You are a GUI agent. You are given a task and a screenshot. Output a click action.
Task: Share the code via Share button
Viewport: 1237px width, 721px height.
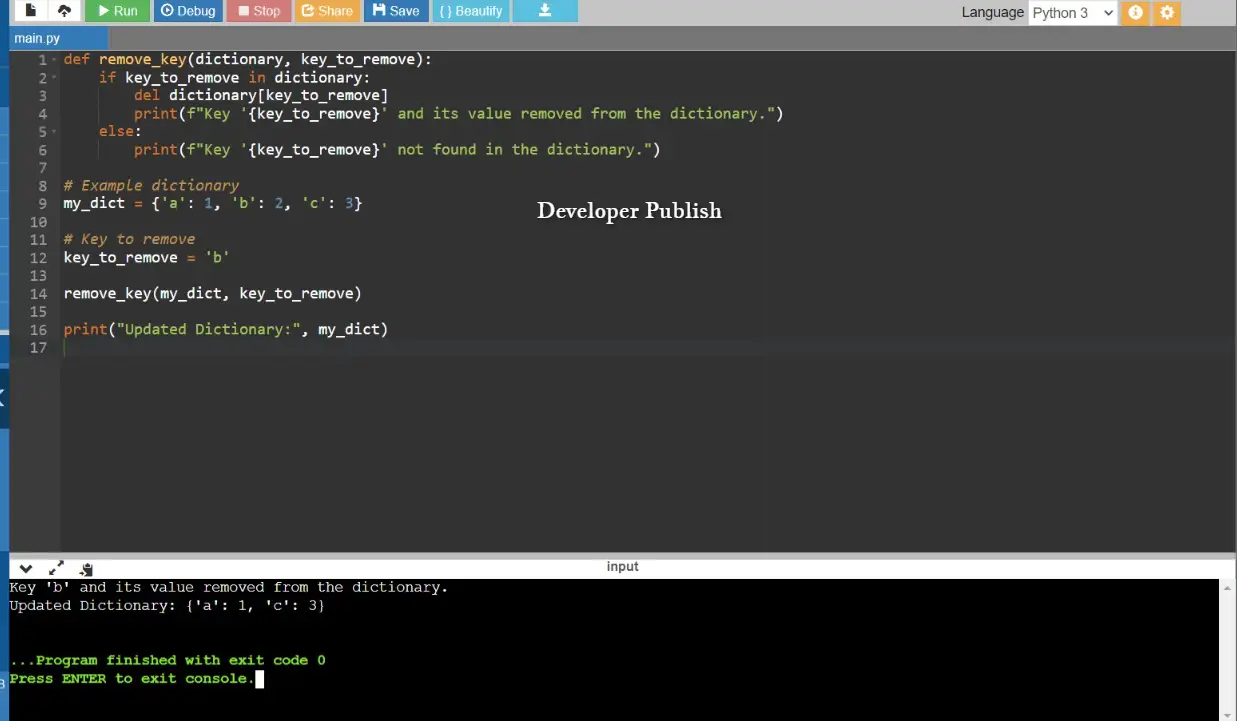(x=326, y=11)
